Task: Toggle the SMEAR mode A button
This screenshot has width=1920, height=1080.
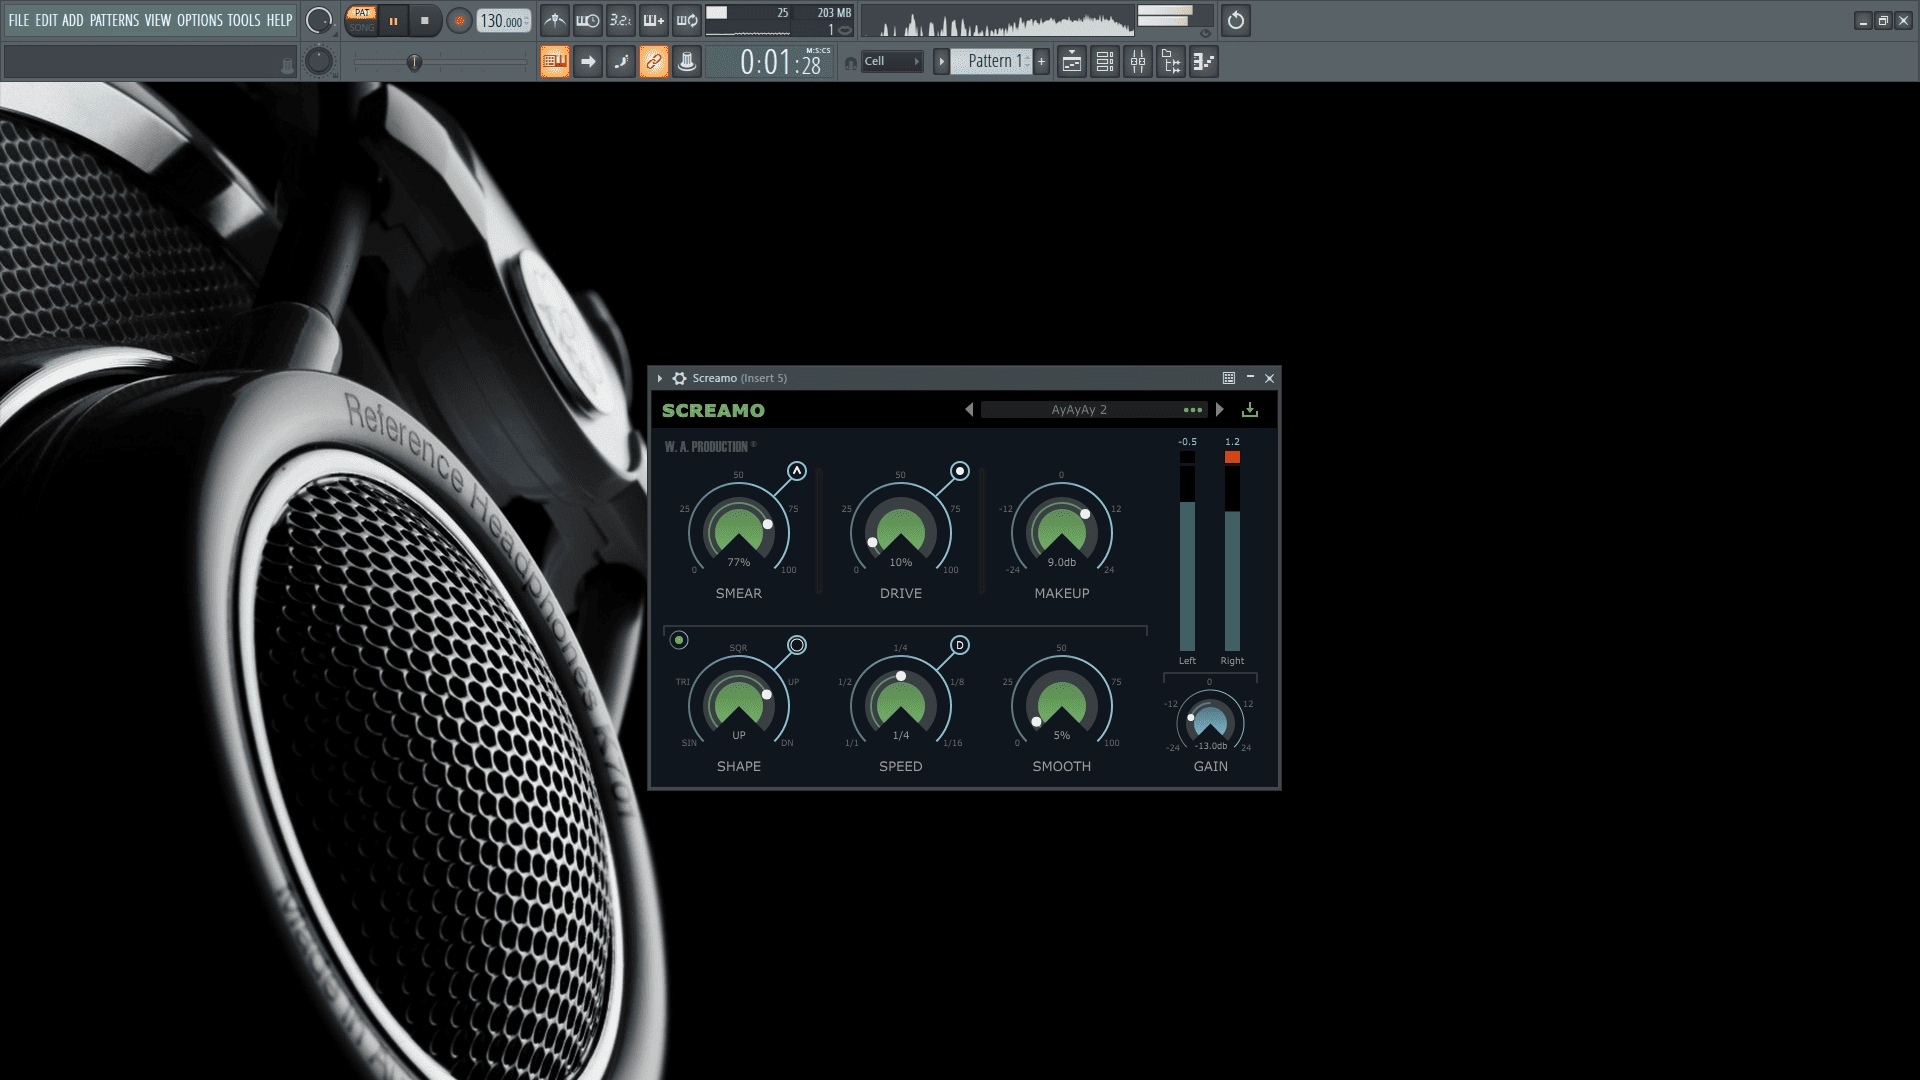Action: (796, 471)
